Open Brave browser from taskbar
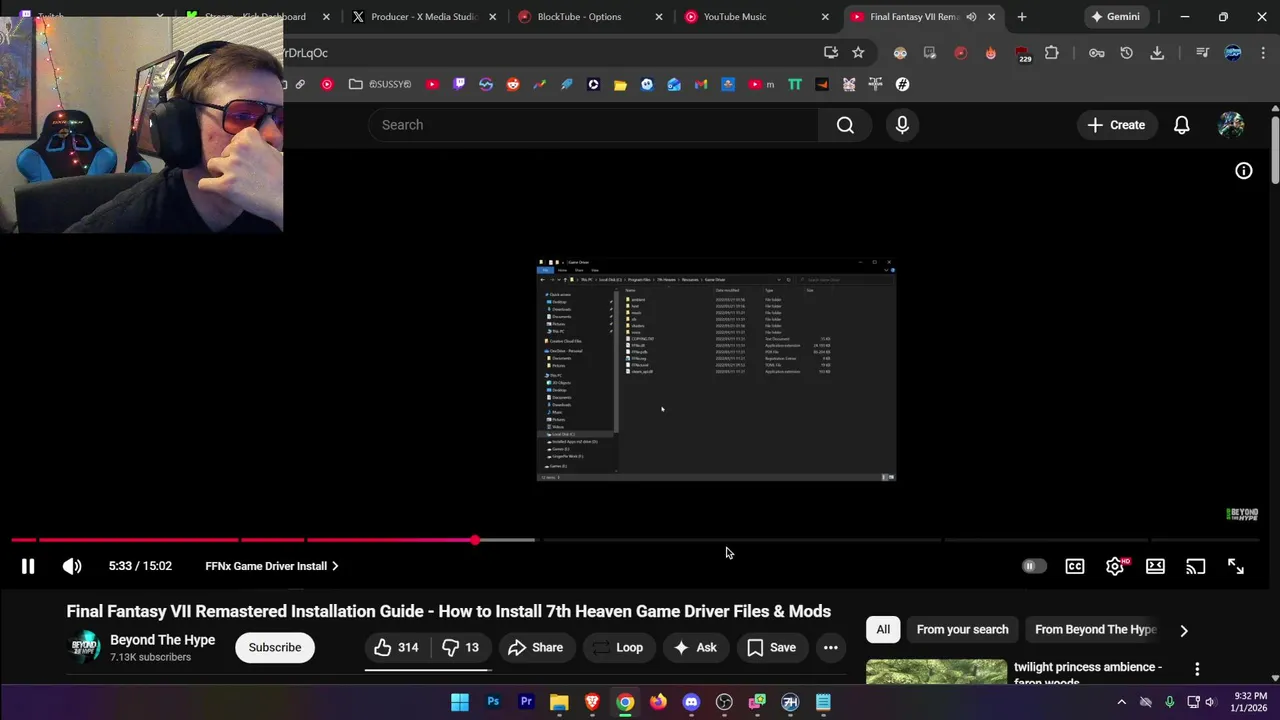 click(592, 702)
